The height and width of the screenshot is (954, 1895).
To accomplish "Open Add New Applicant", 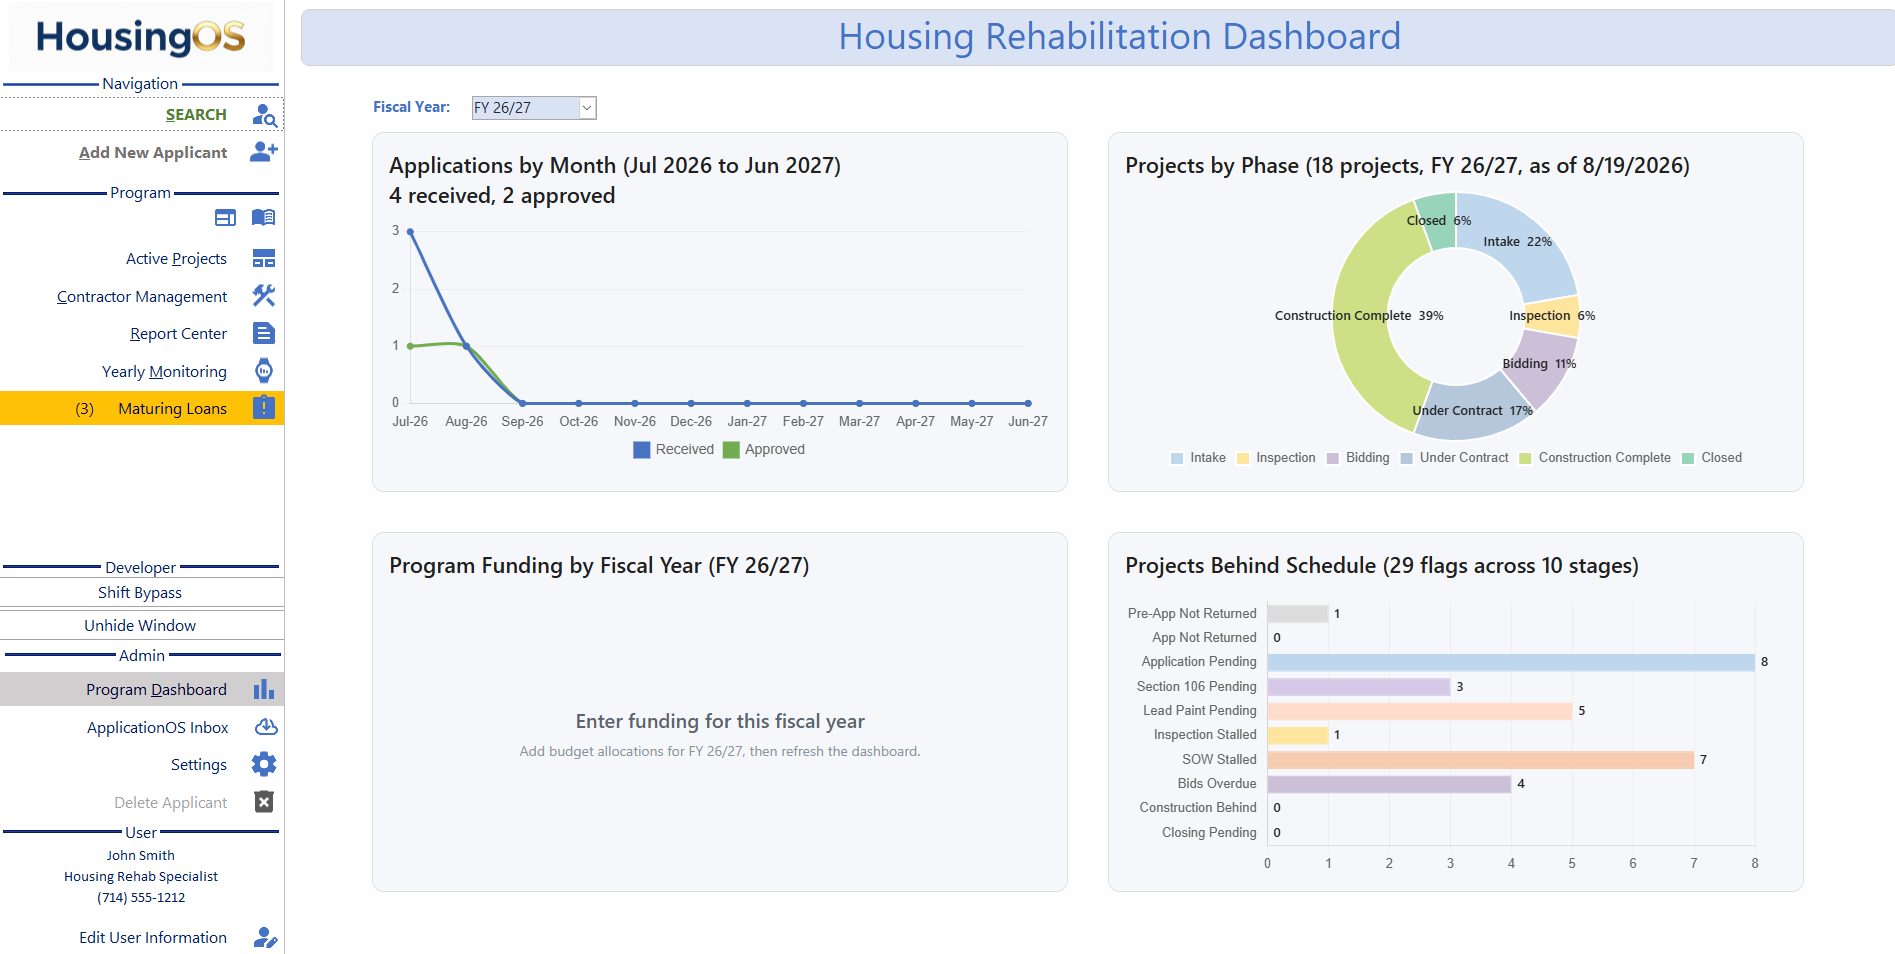I will (153, 152).
